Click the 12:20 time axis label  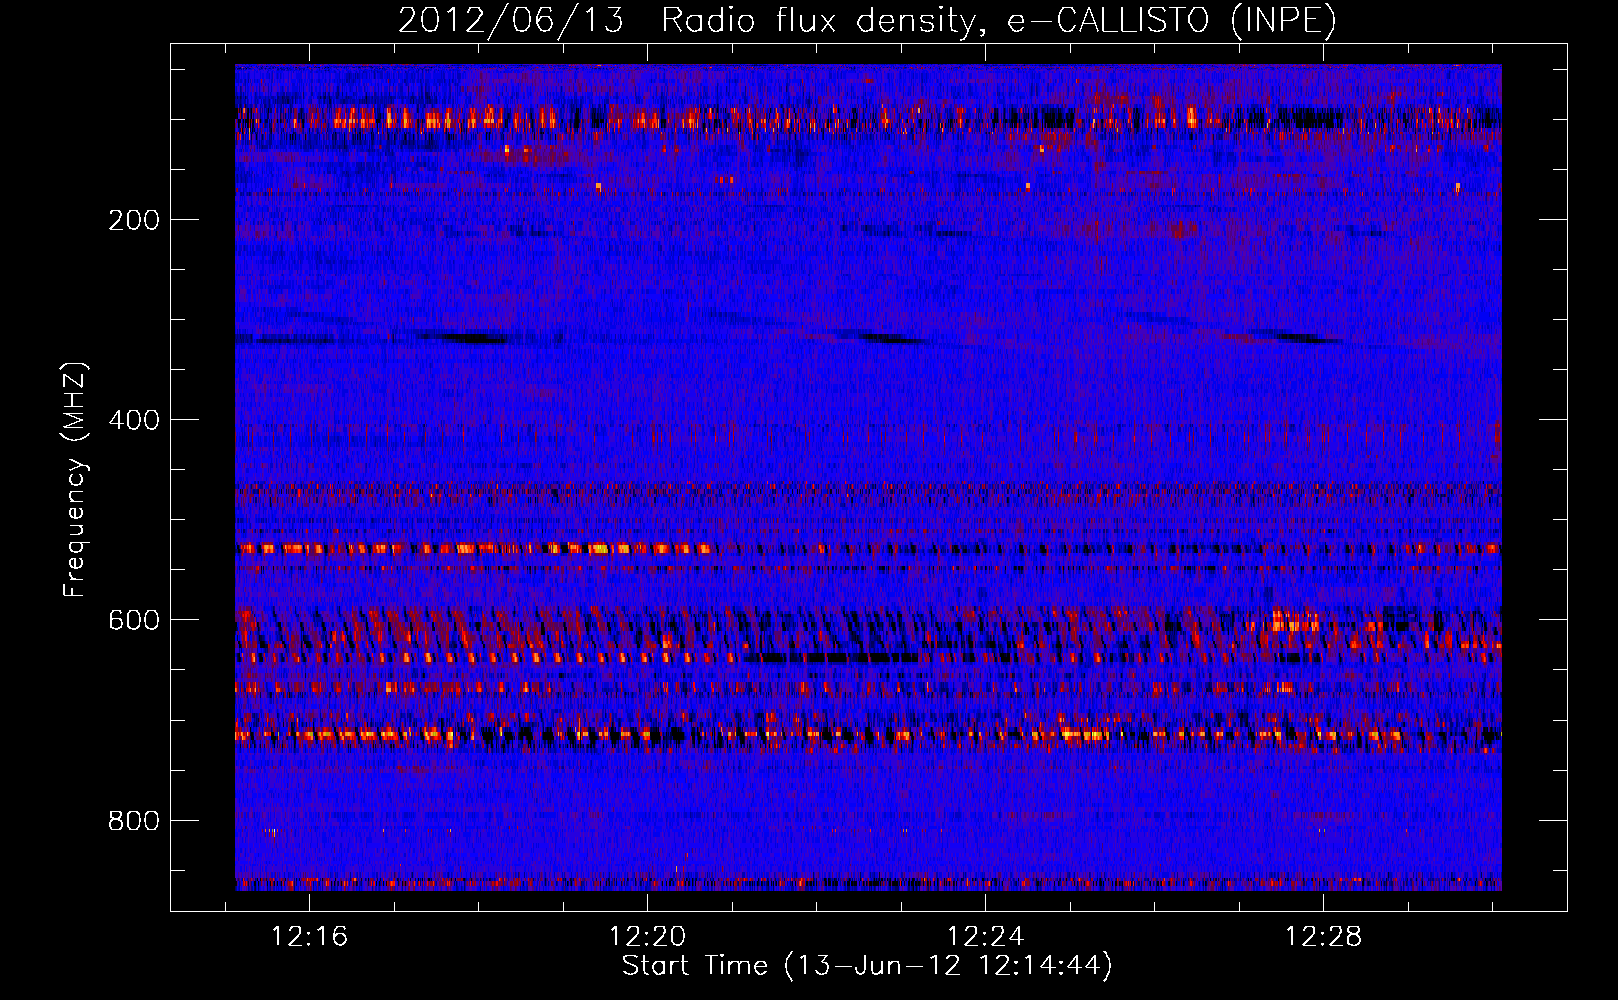point(647,936)
